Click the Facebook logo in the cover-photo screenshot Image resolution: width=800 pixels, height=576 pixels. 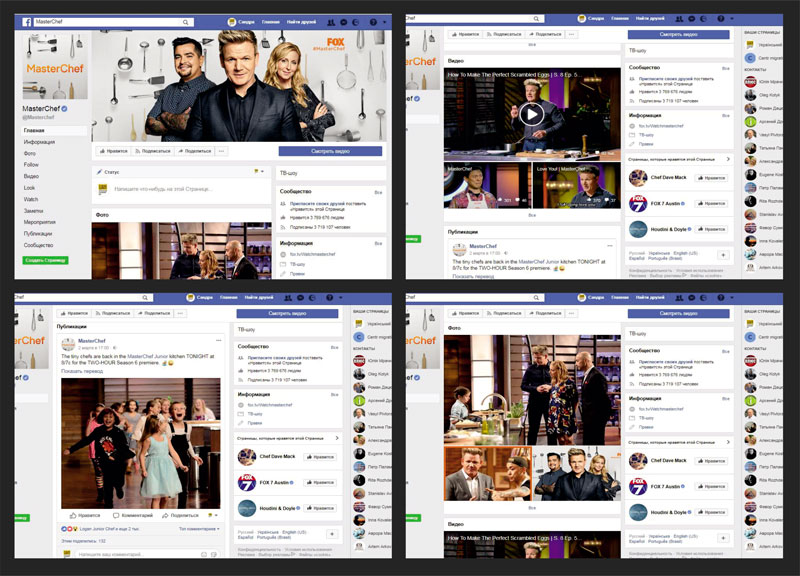[x=27, y=22]
